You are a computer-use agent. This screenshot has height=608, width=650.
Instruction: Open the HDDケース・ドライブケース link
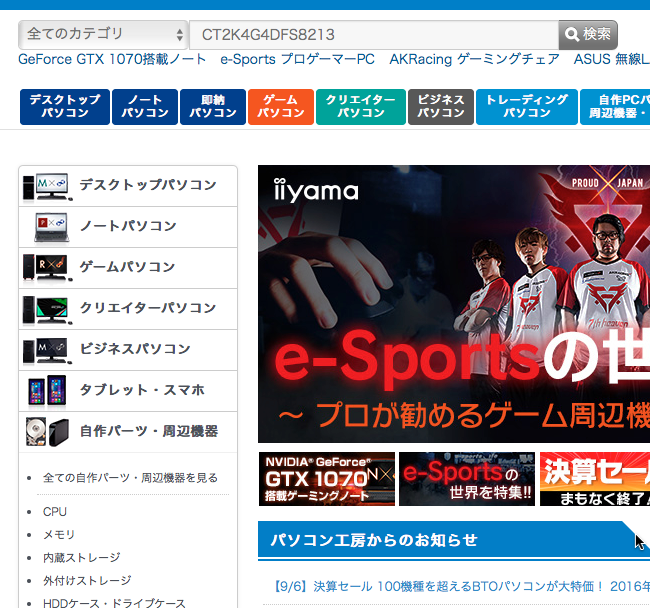tap(114, 603)
